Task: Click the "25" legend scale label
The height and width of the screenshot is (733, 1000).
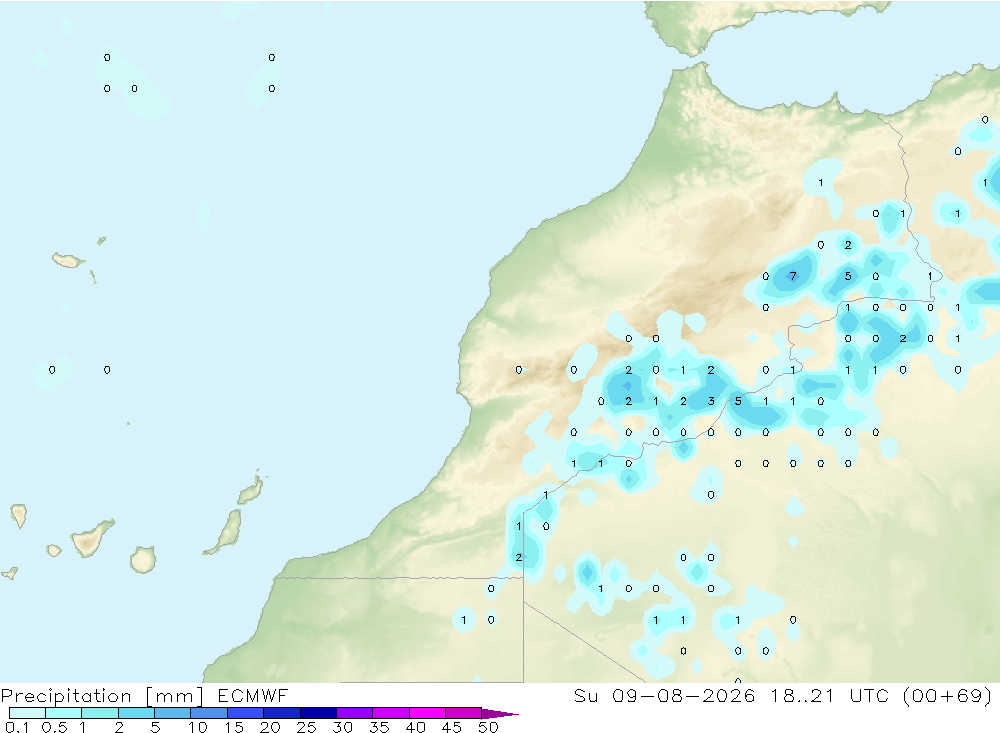Action: 306,727
